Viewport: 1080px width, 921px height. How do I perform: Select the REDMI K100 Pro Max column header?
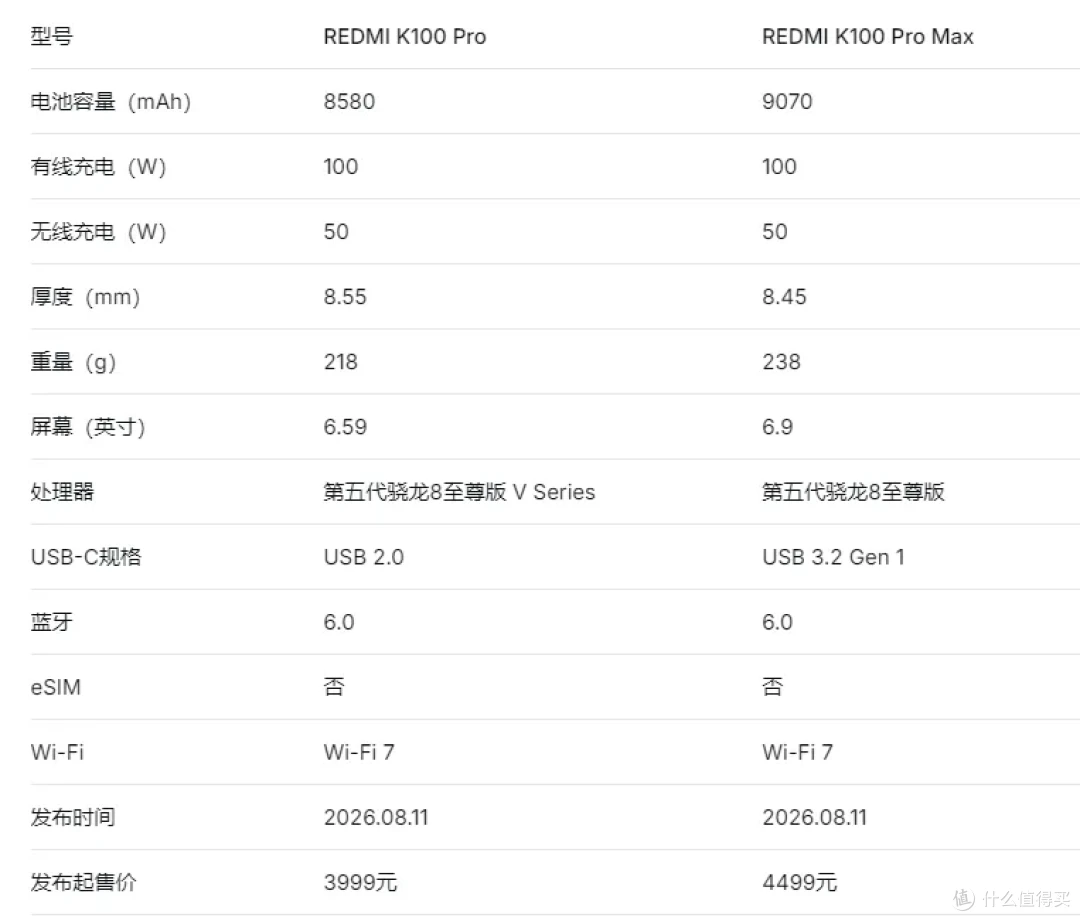868,37
